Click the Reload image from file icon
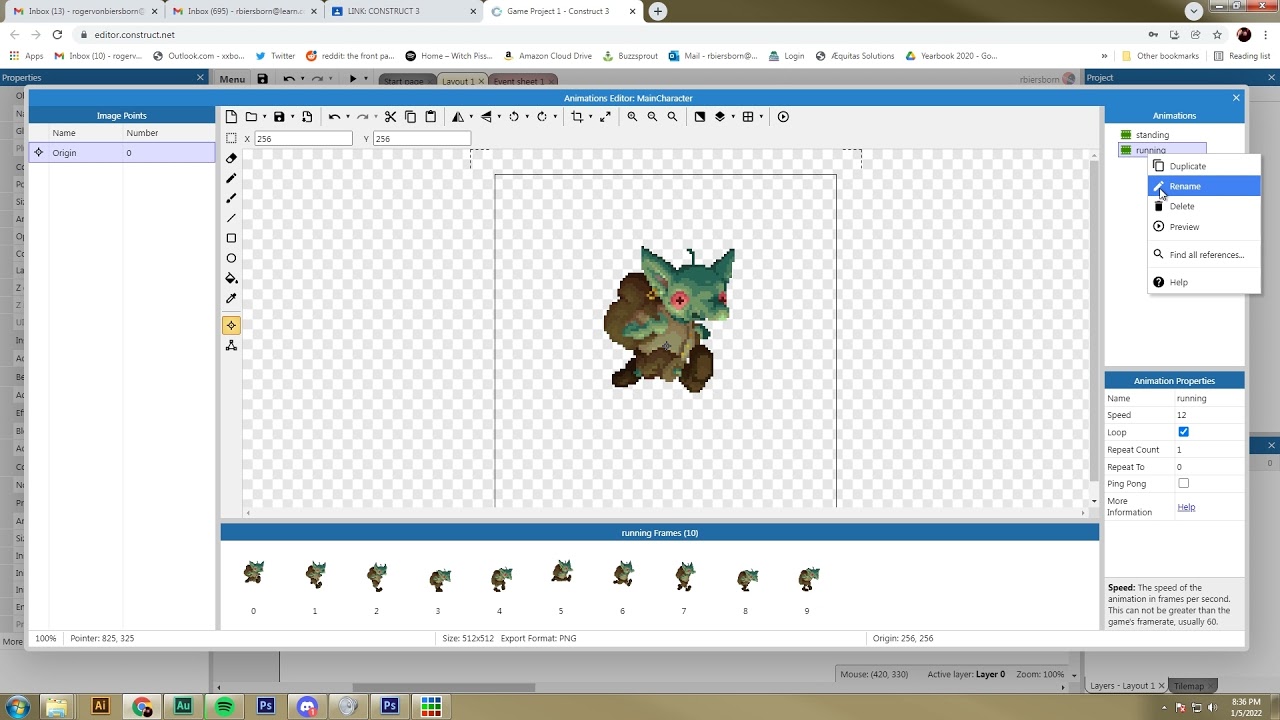This screenshot has width=1280, height=720. point(307,117)
